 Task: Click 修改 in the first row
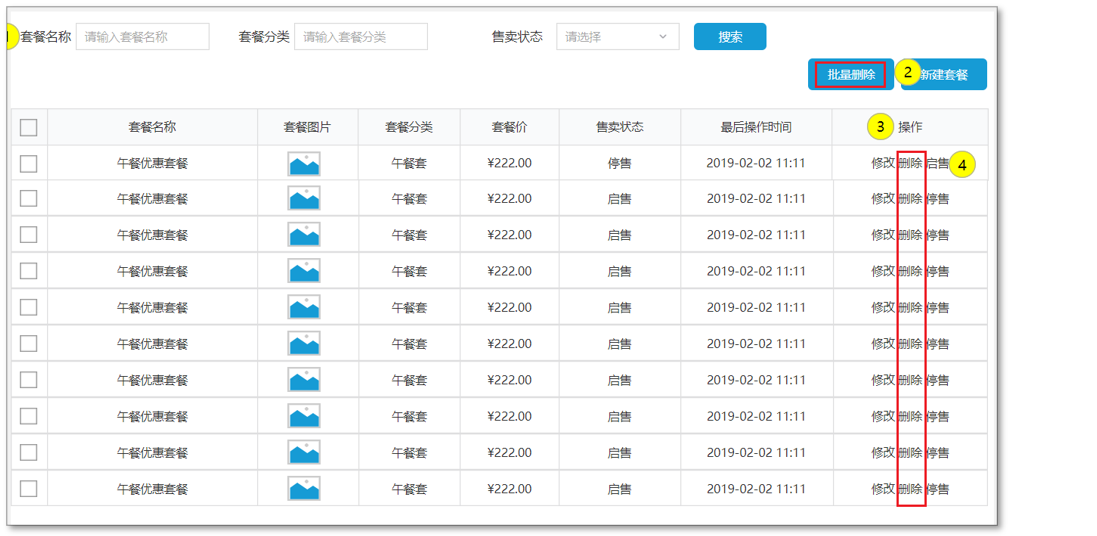pos(883,164)
